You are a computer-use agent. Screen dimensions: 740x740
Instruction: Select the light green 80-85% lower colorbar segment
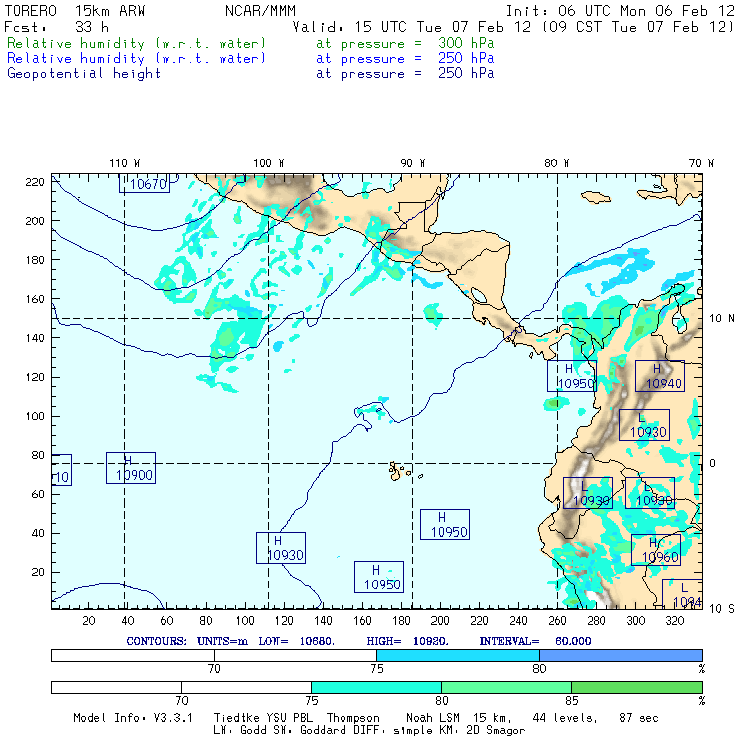506,687
